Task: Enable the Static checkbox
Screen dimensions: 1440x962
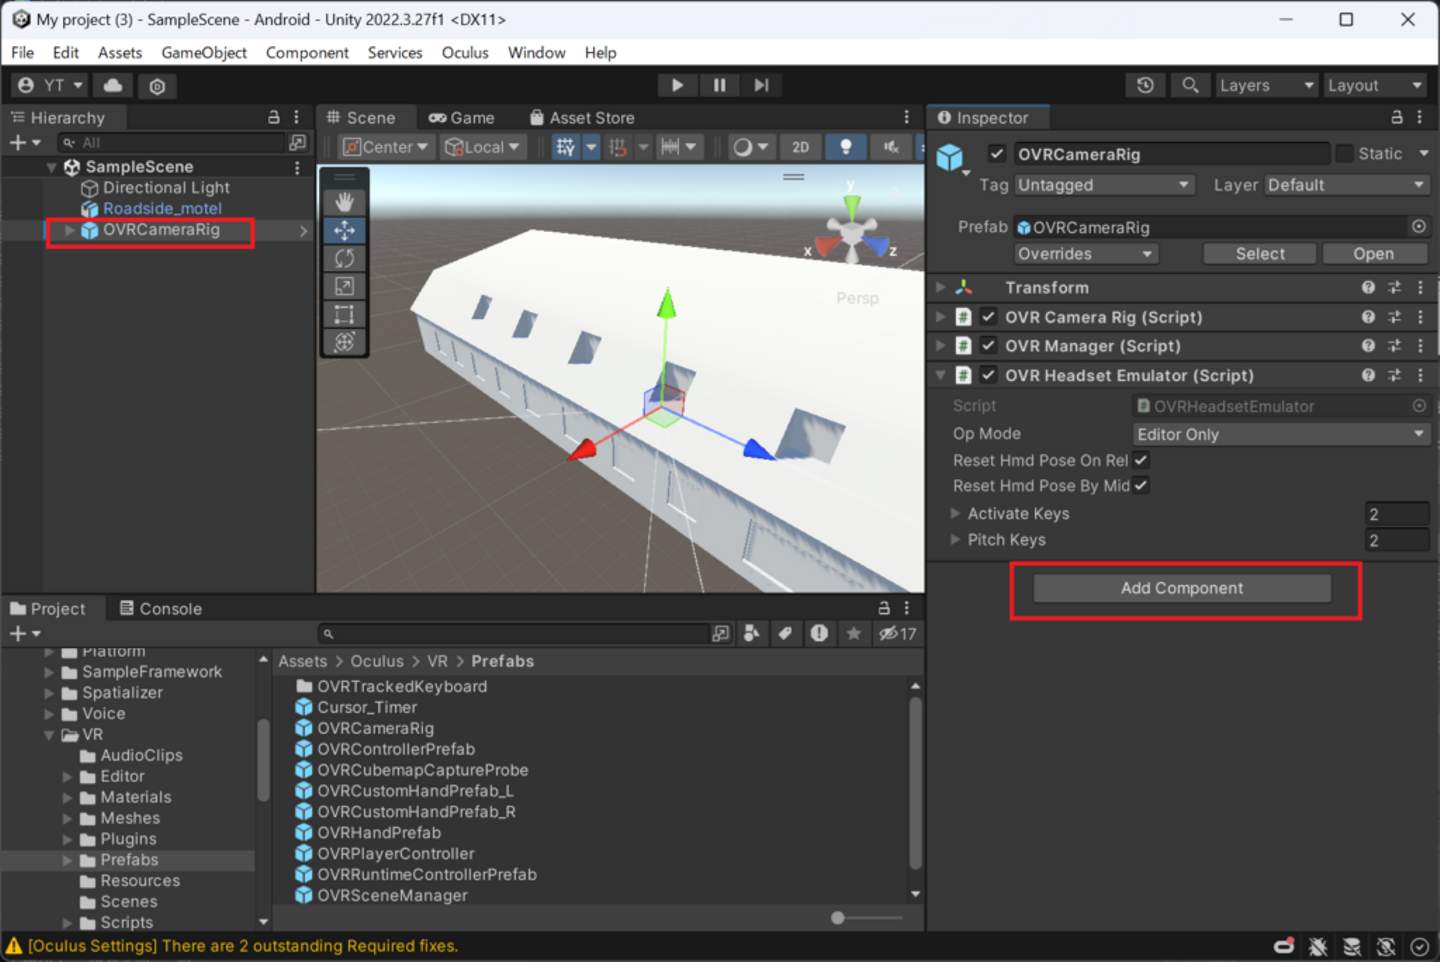Action: click(1345, 154)
